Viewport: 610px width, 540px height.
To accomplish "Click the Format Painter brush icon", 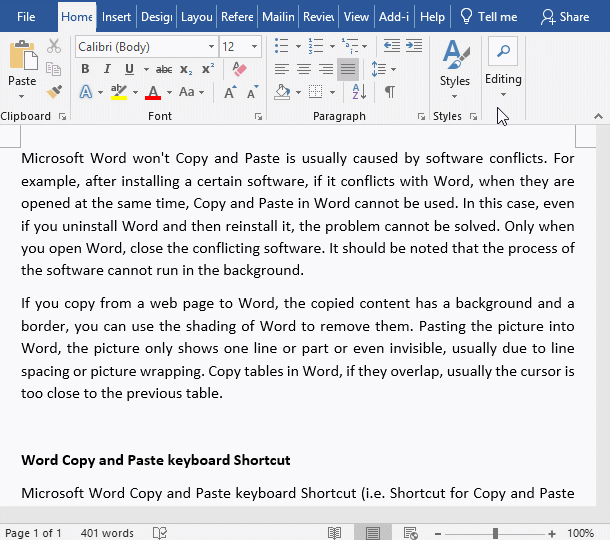I will pos(54,92).
